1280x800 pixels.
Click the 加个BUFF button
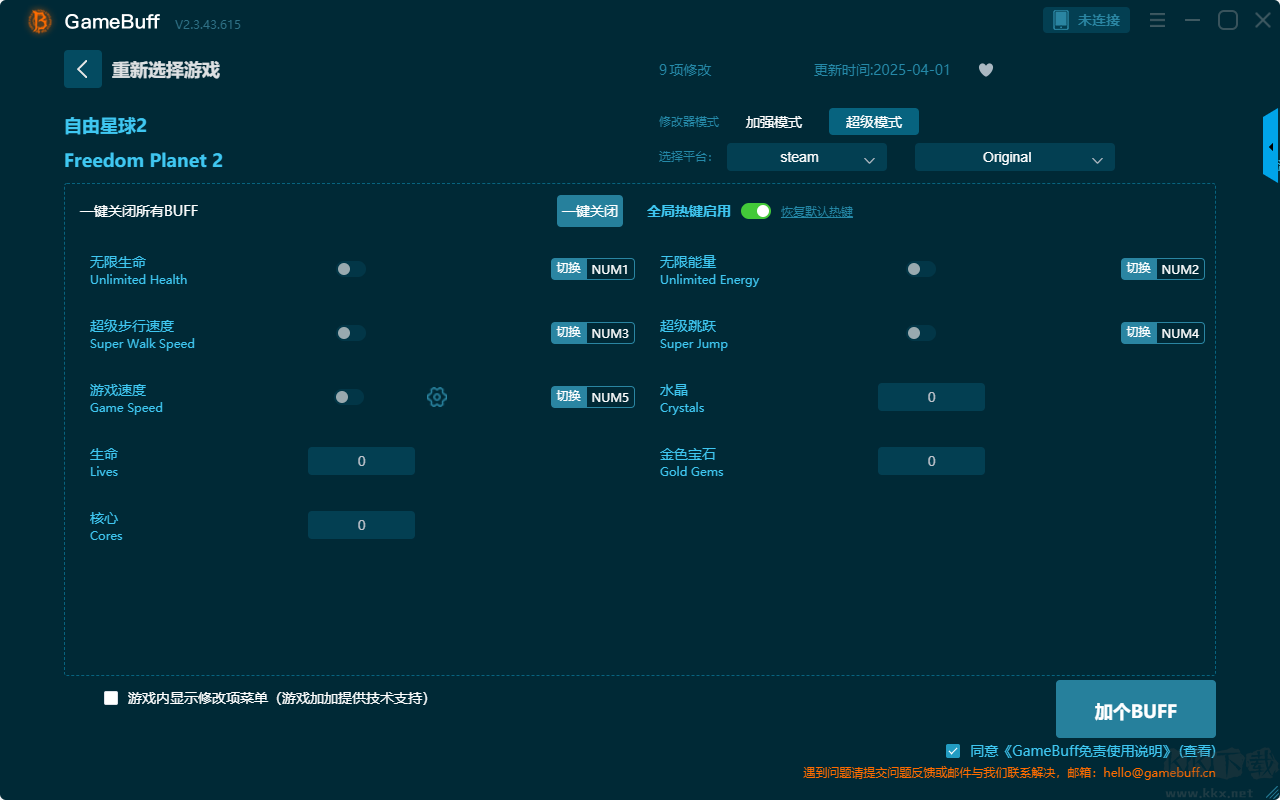coord(1136,711)
